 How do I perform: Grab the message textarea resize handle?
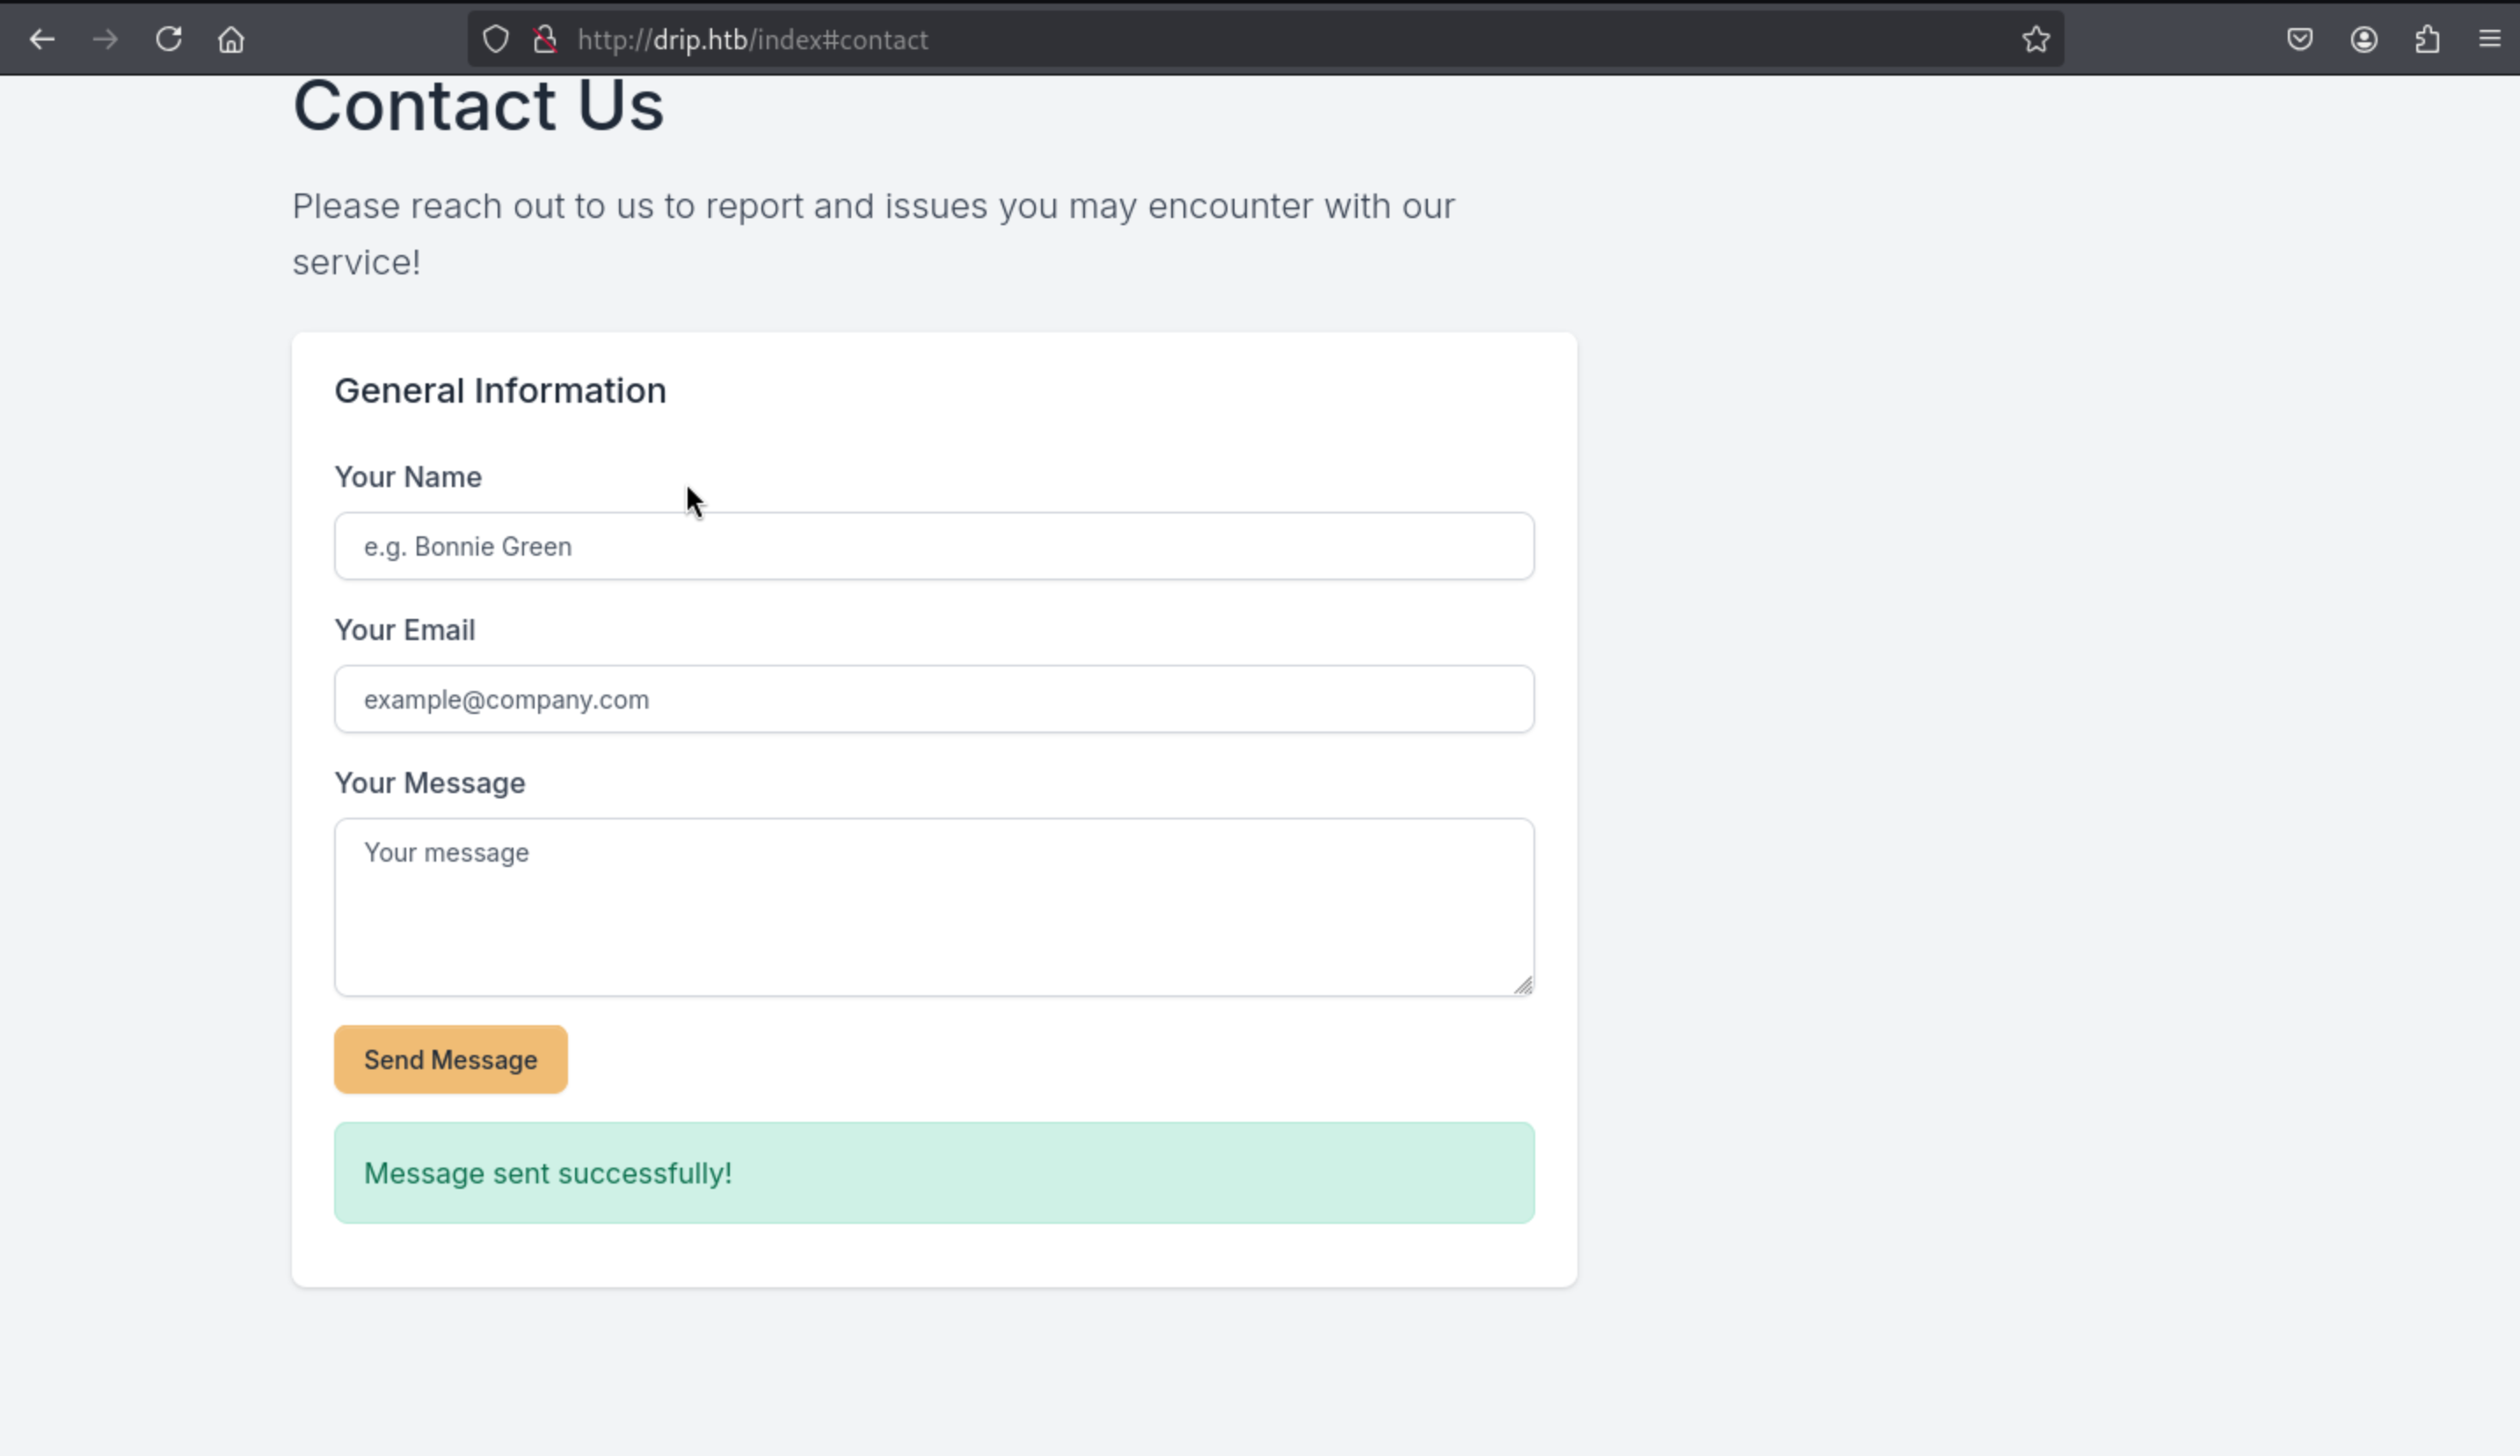point(1523,986)
